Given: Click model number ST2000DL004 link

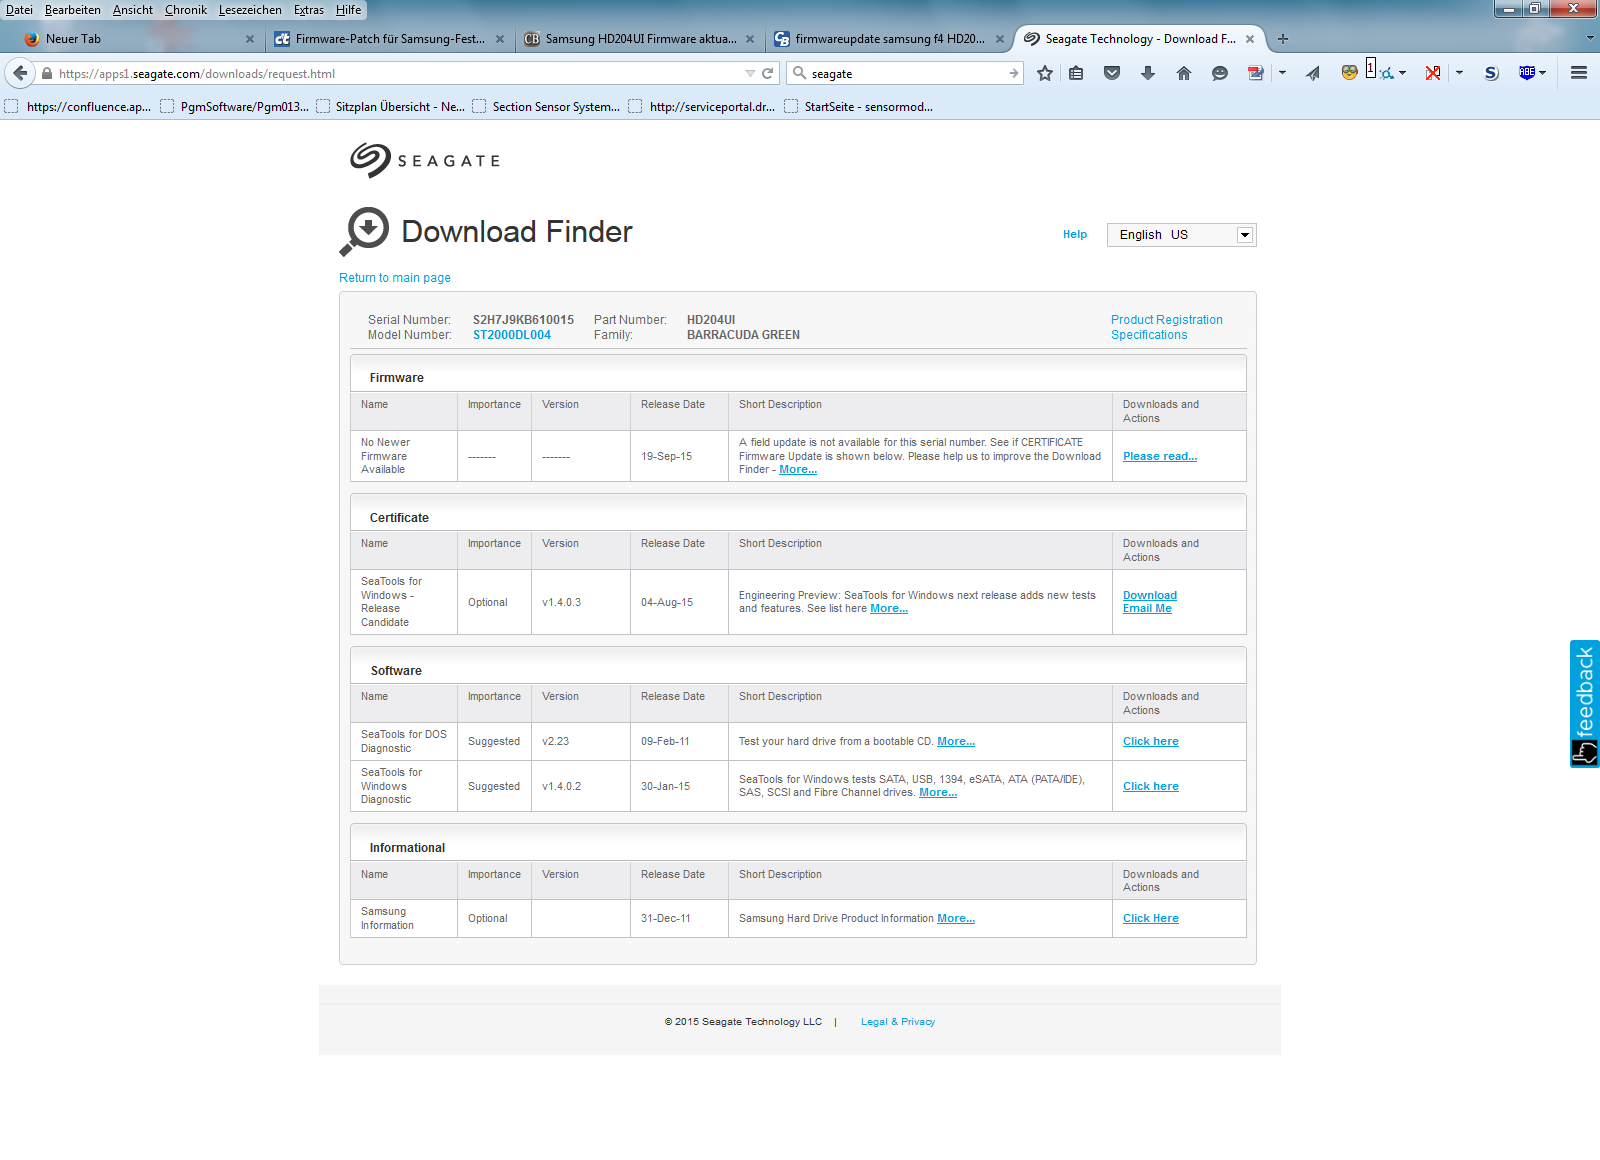Looking at the screenshot, I should (512, 335).
